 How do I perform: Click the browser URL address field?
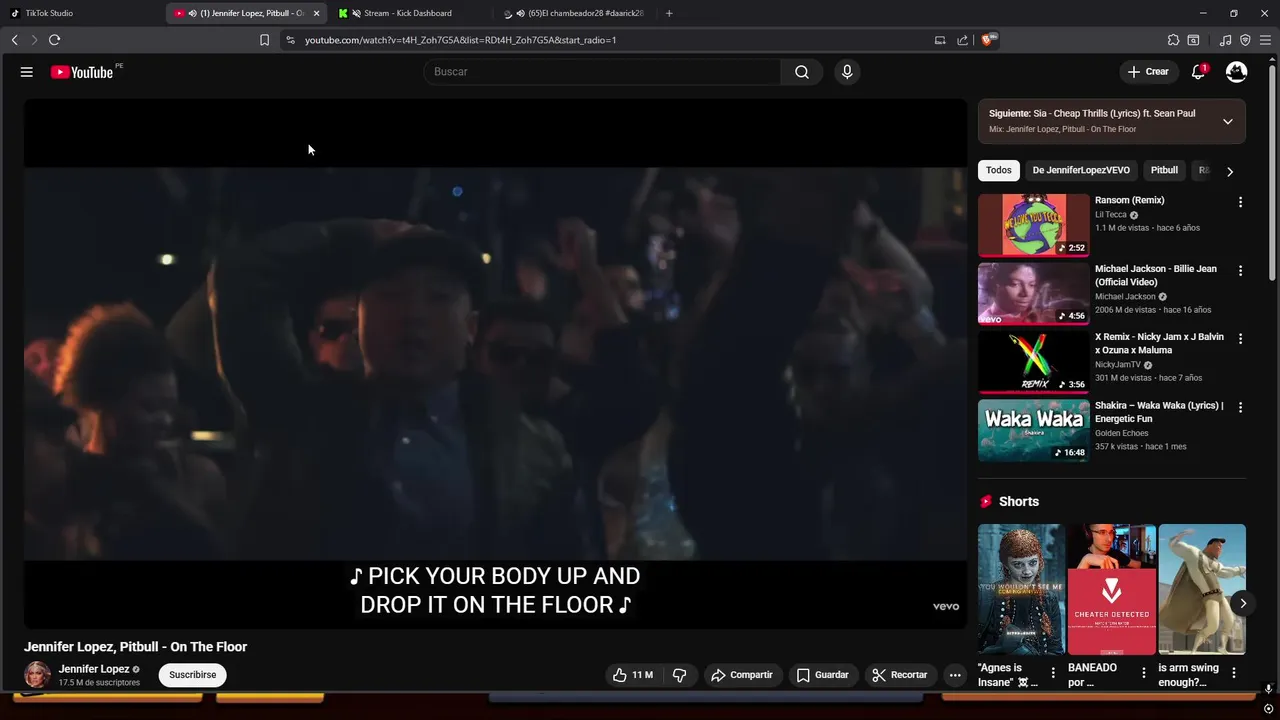[x=610, y=40]
